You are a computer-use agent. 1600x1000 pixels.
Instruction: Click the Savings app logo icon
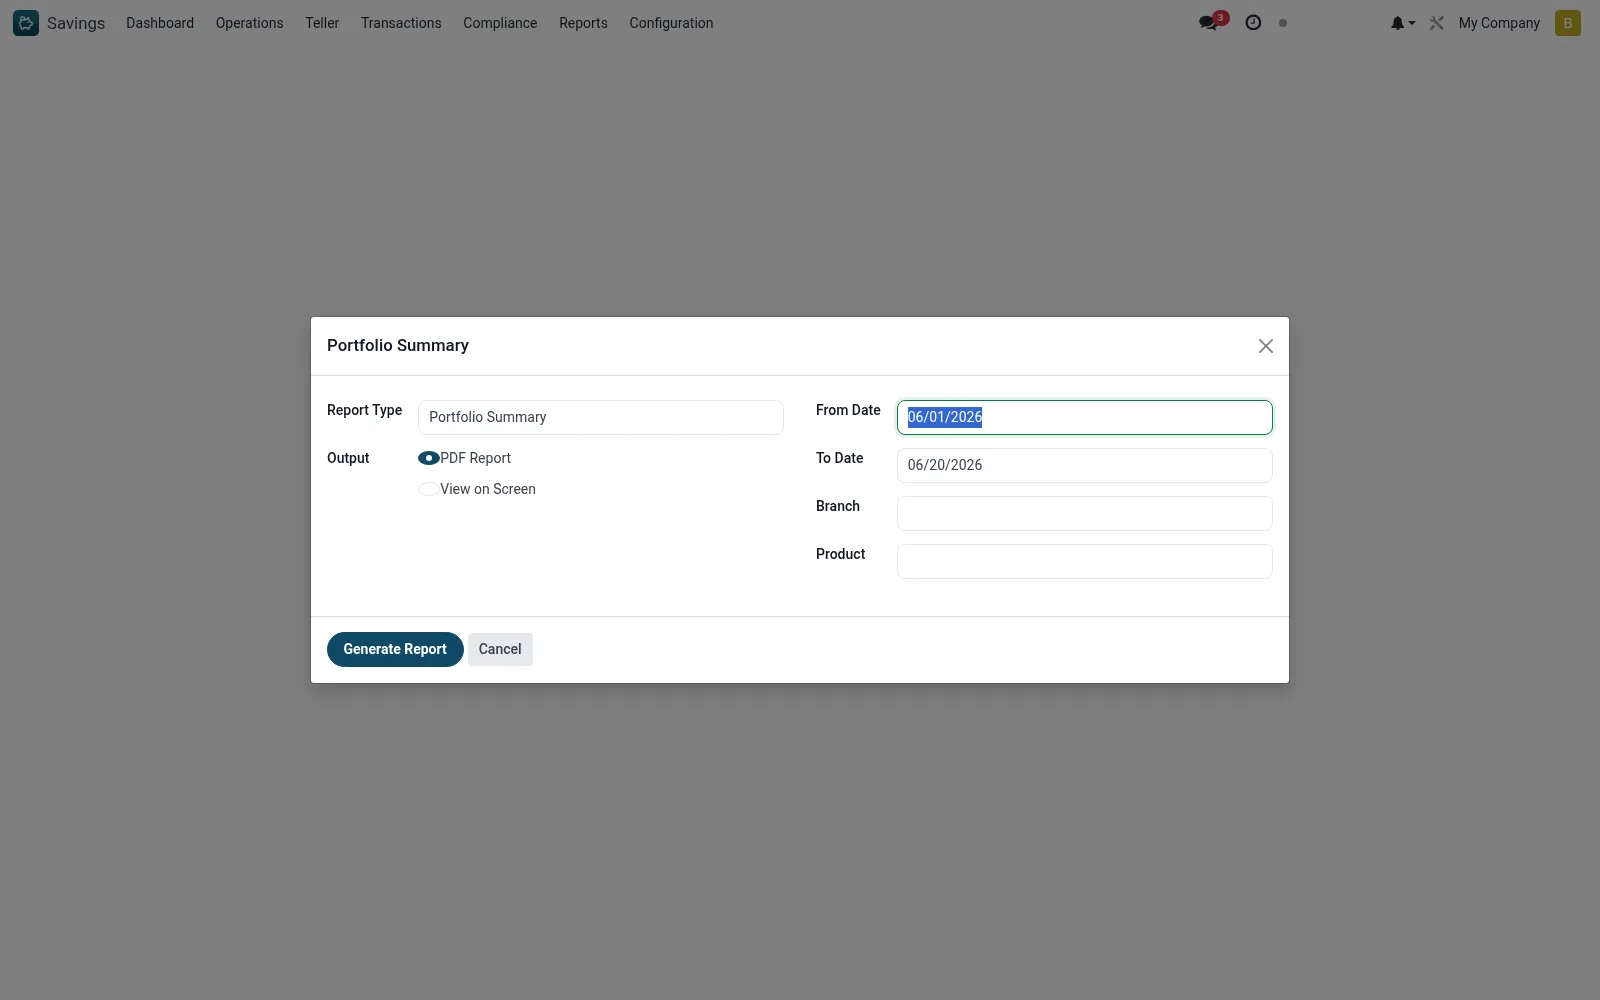(26, 23)
